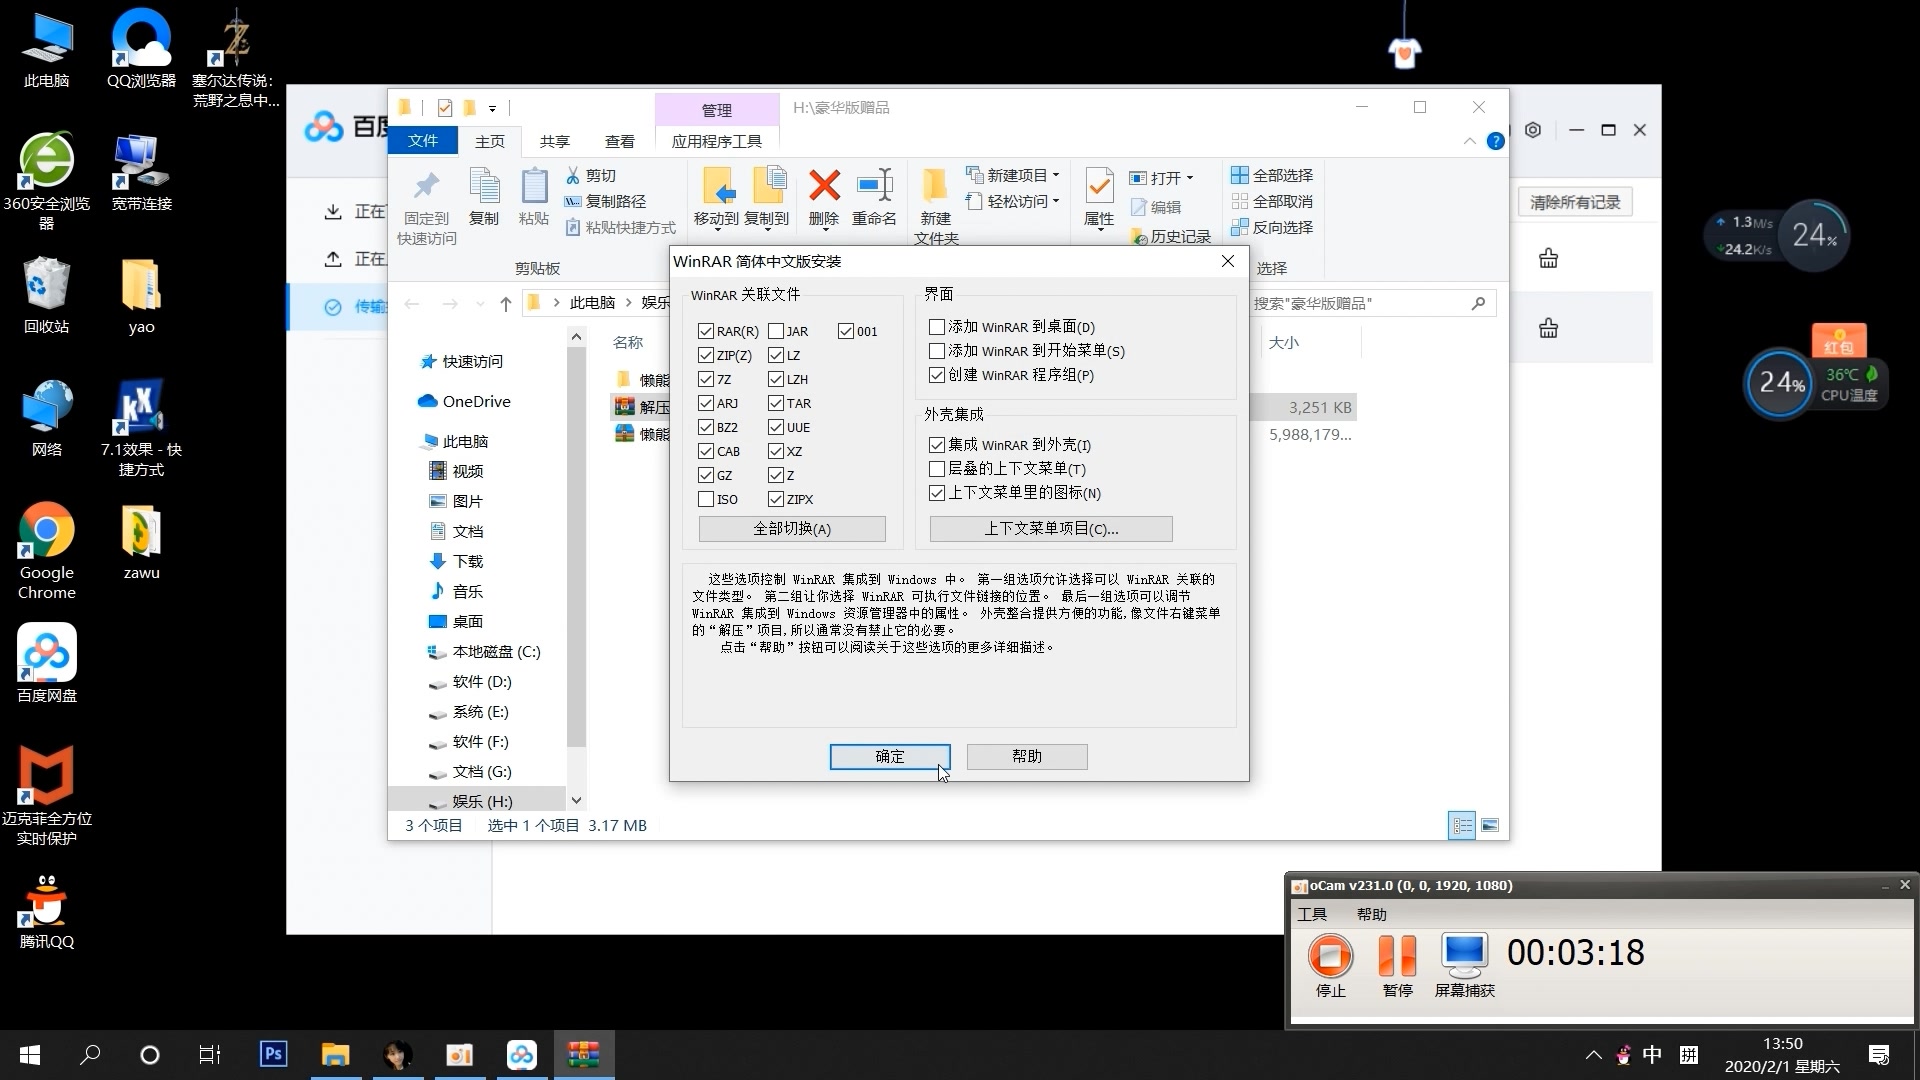Click 全部切换(A) toggle-all button
Viewport: 1920px width, 1080px height.
(x=792, y=529)
